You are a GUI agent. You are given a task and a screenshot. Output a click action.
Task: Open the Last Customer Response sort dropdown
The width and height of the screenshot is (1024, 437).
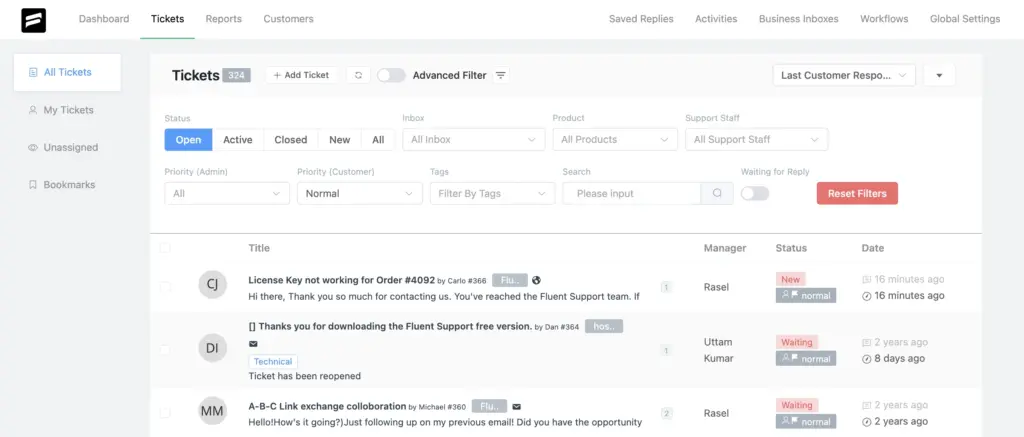coord(844,75)
